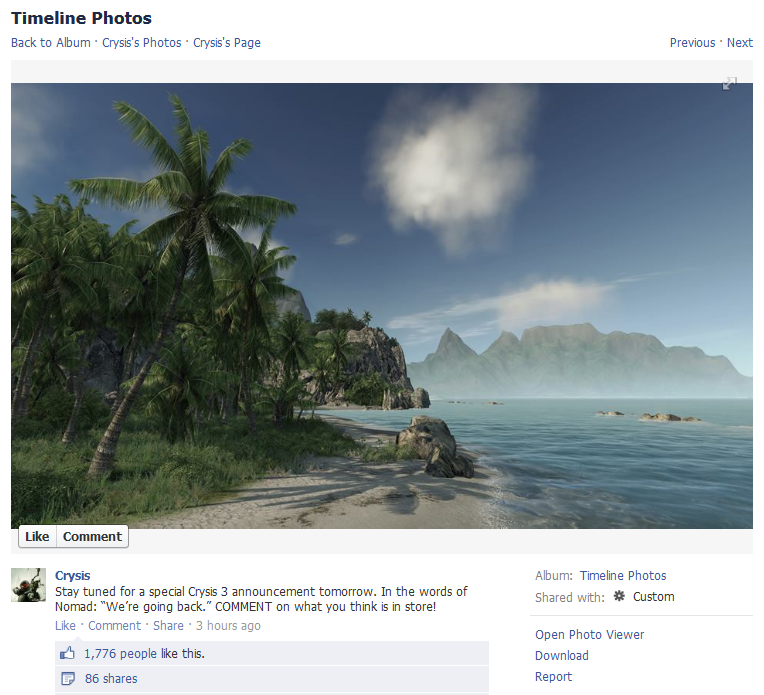Click the small Comment link under caption

point(115,625)
